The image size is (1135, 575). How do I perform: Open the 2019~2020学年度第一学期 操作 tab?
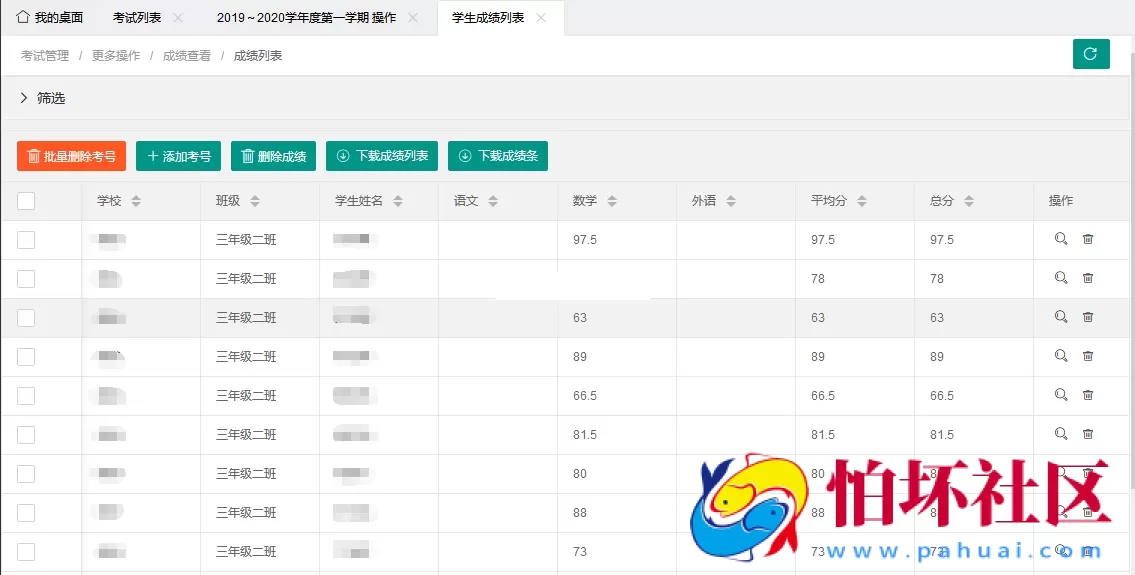[x=306, y=17]
